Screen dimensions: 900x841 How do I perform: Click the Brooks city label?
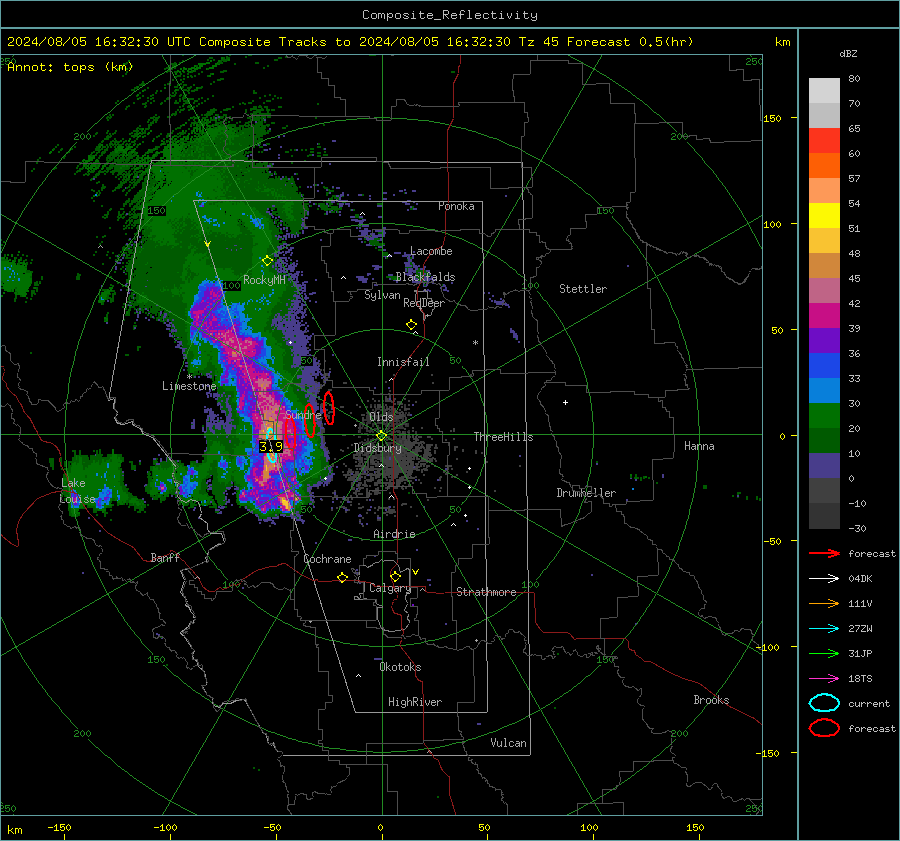(x=711, y=700)
